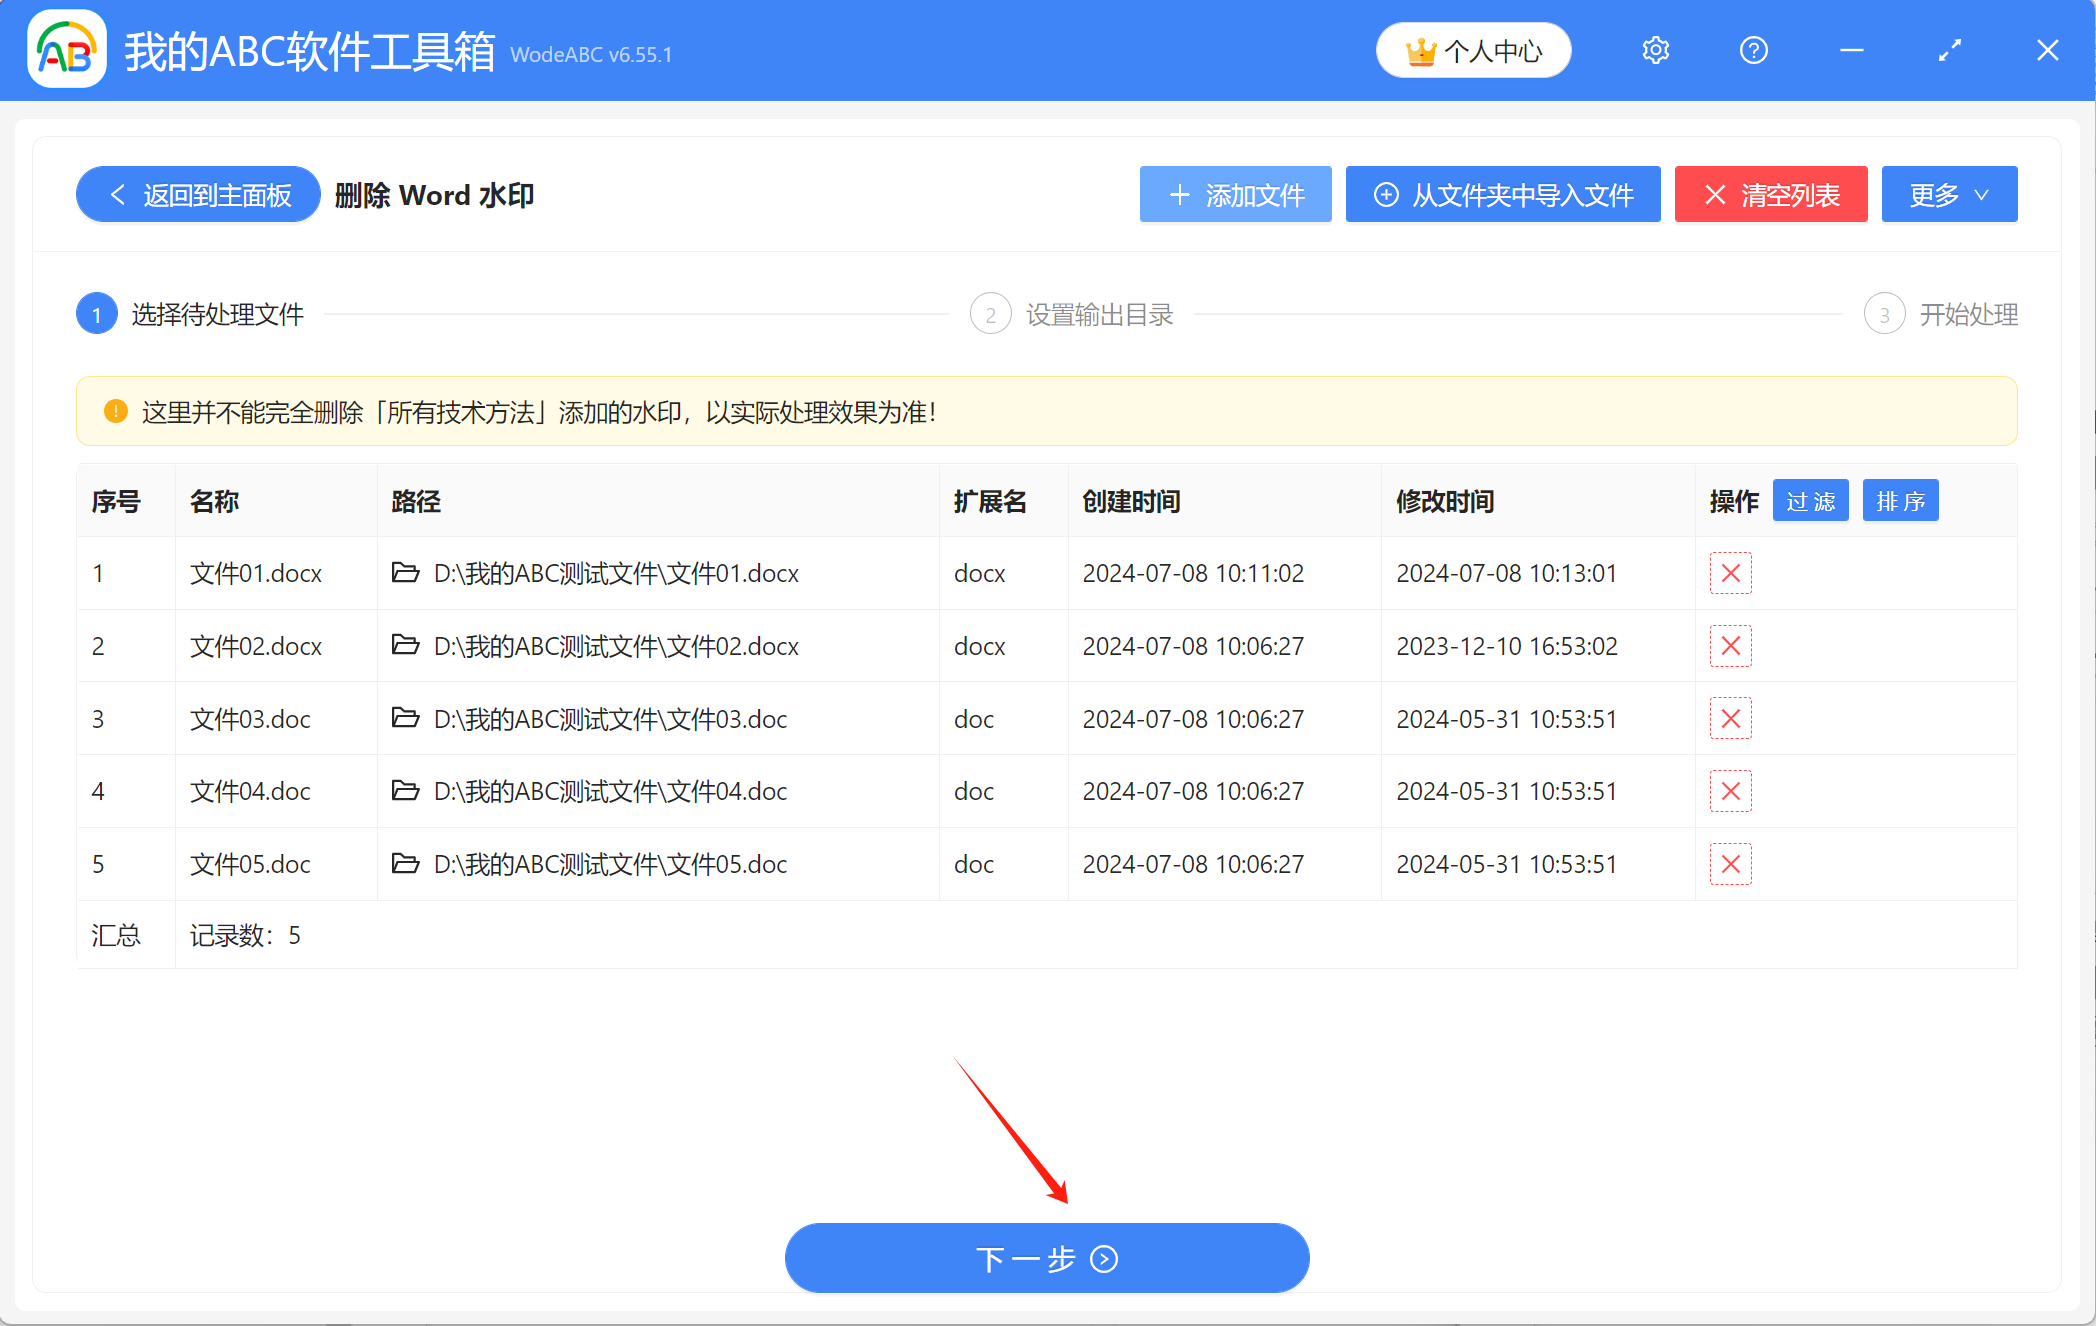Open the settings gear icon
Screen dimensions: 2096x1326
click(1655, 50)
